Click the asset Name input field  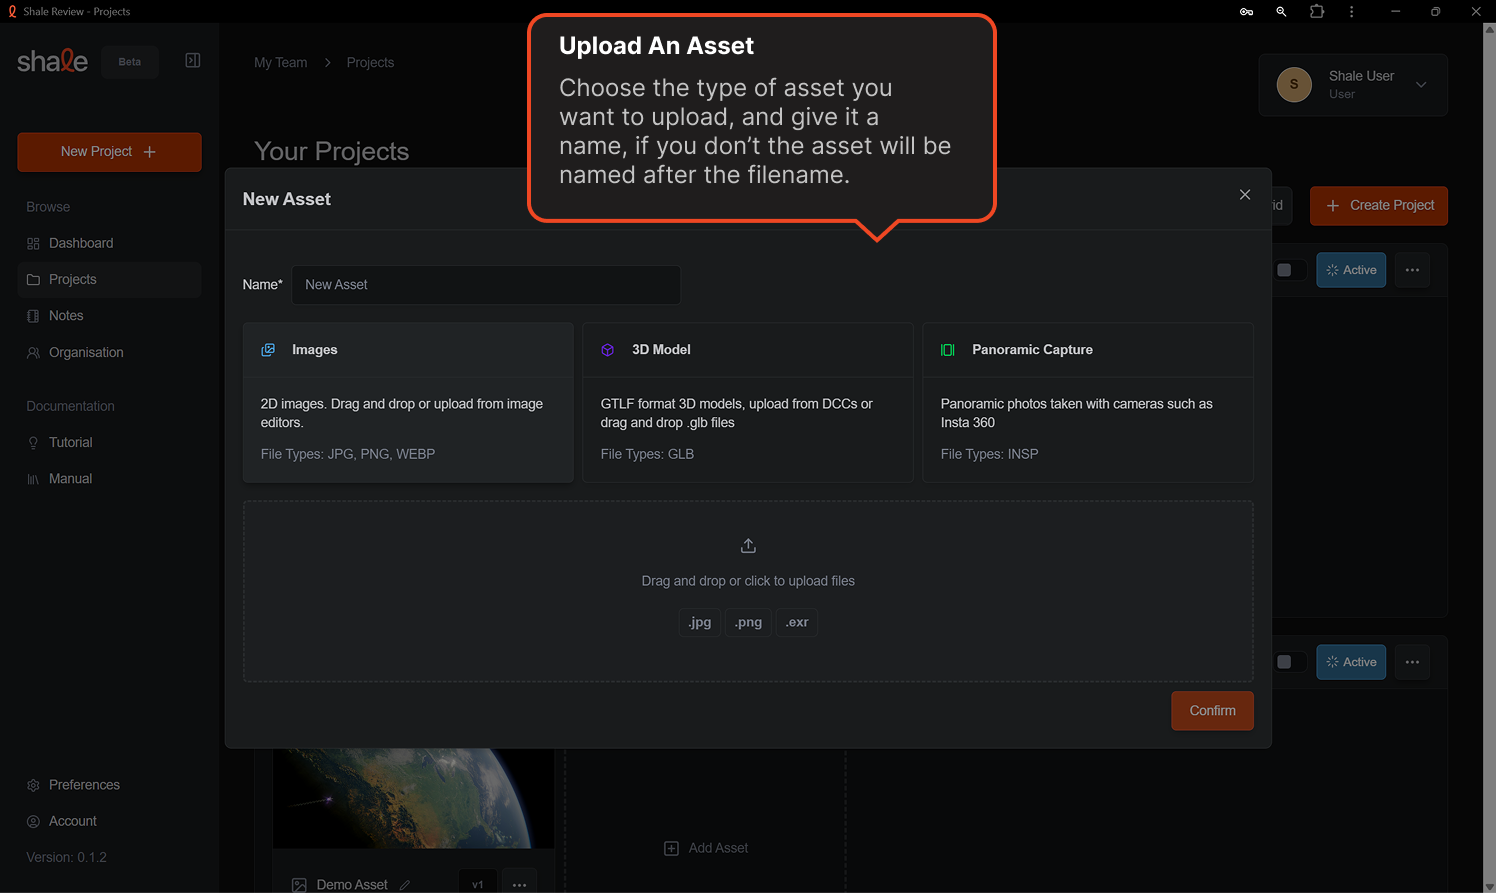coord(486,285)
